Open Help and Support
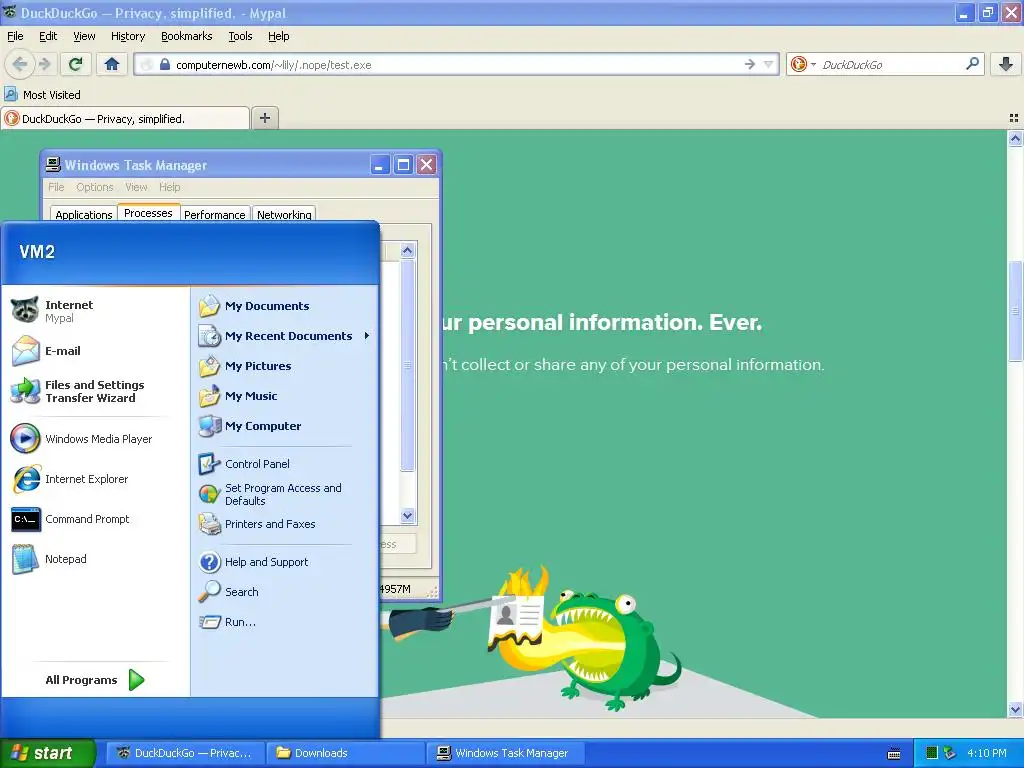This screenshot has width=1024, height=768. coord(285,562)
